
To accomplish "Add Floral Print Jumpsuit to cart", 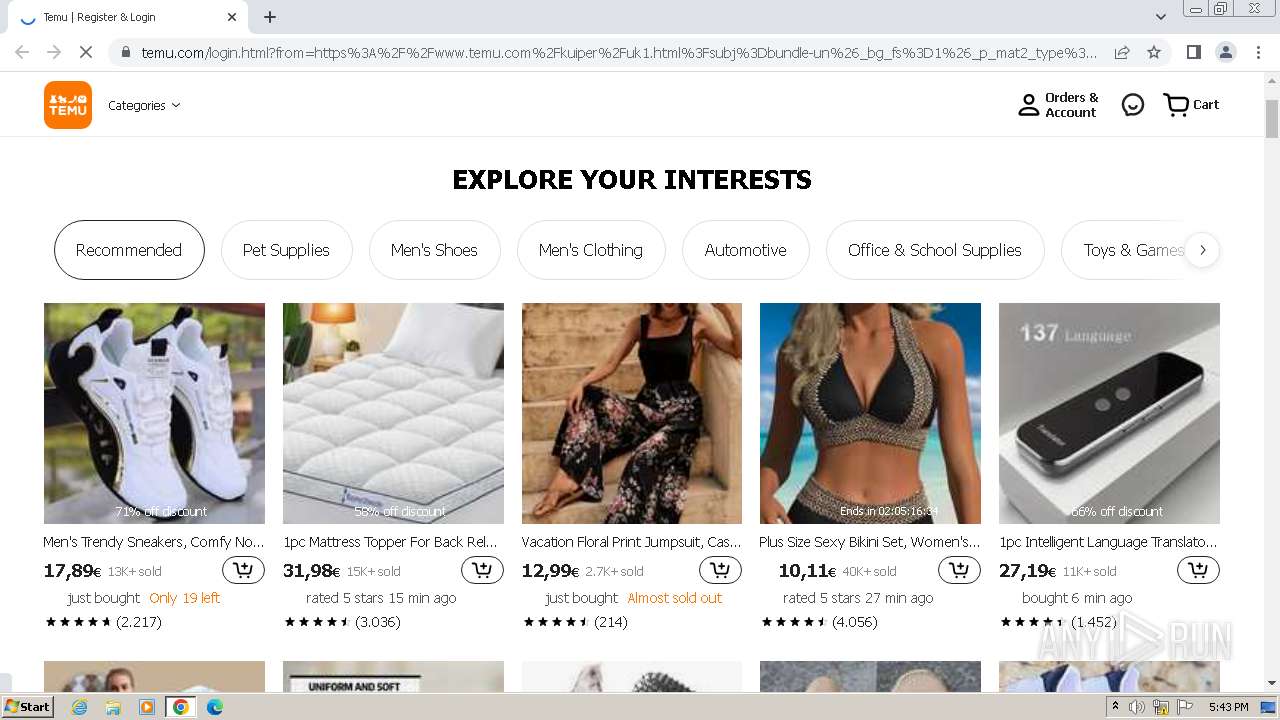I will click(x=720, y=570).
